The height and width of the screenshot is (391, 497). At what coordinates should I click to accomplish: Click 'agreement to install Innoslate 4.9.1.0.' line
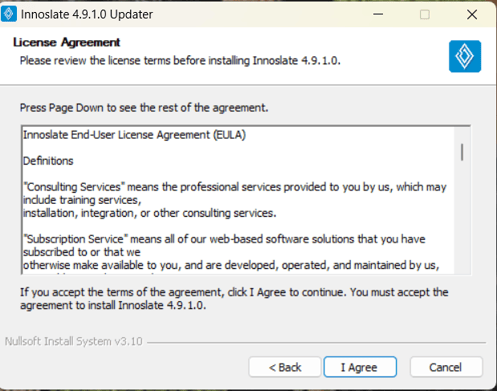tap(113, 305)
